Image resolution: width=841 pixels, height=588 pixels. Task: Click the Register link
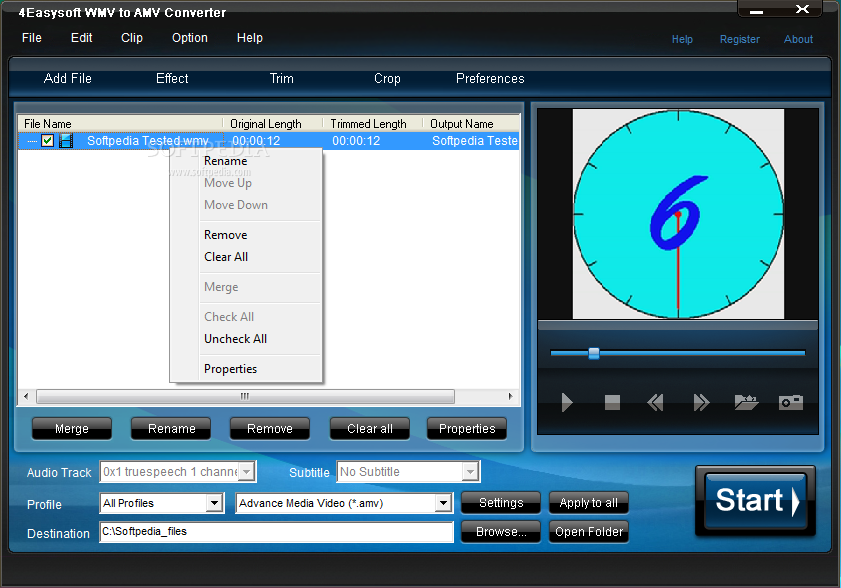pyautogui.click(x=740, y=39)
